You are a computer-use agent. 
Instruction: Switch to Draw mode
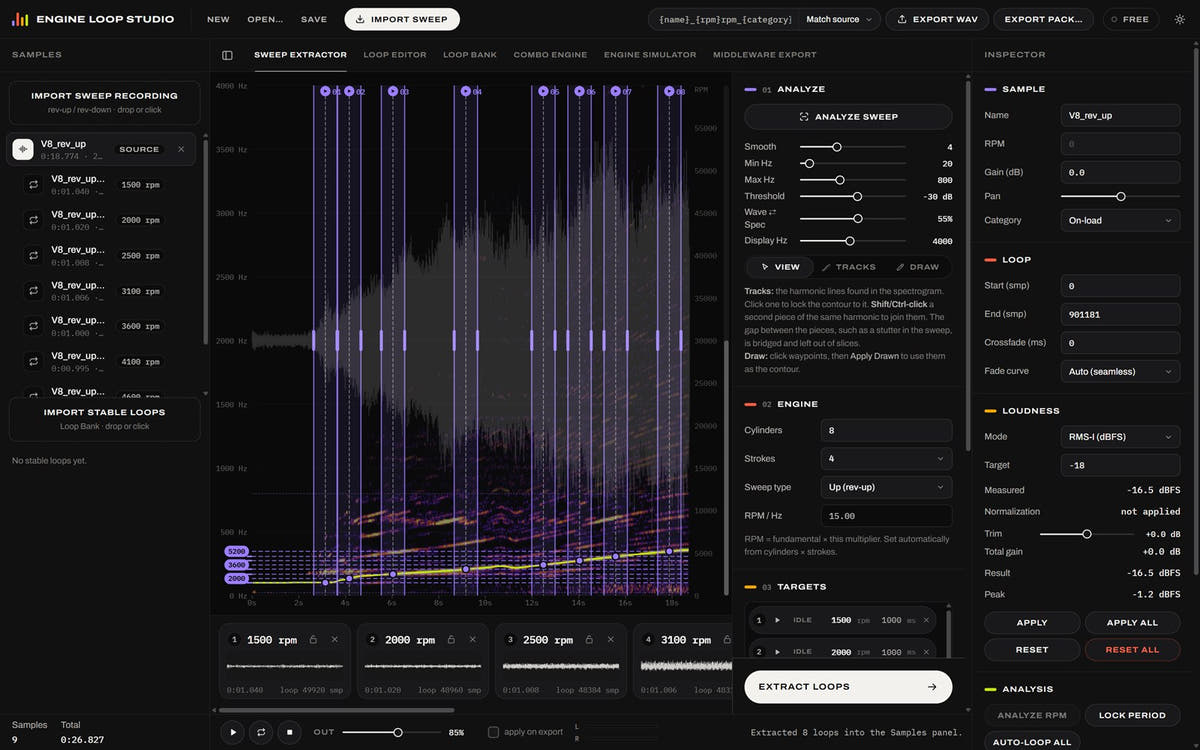point(917,267)
